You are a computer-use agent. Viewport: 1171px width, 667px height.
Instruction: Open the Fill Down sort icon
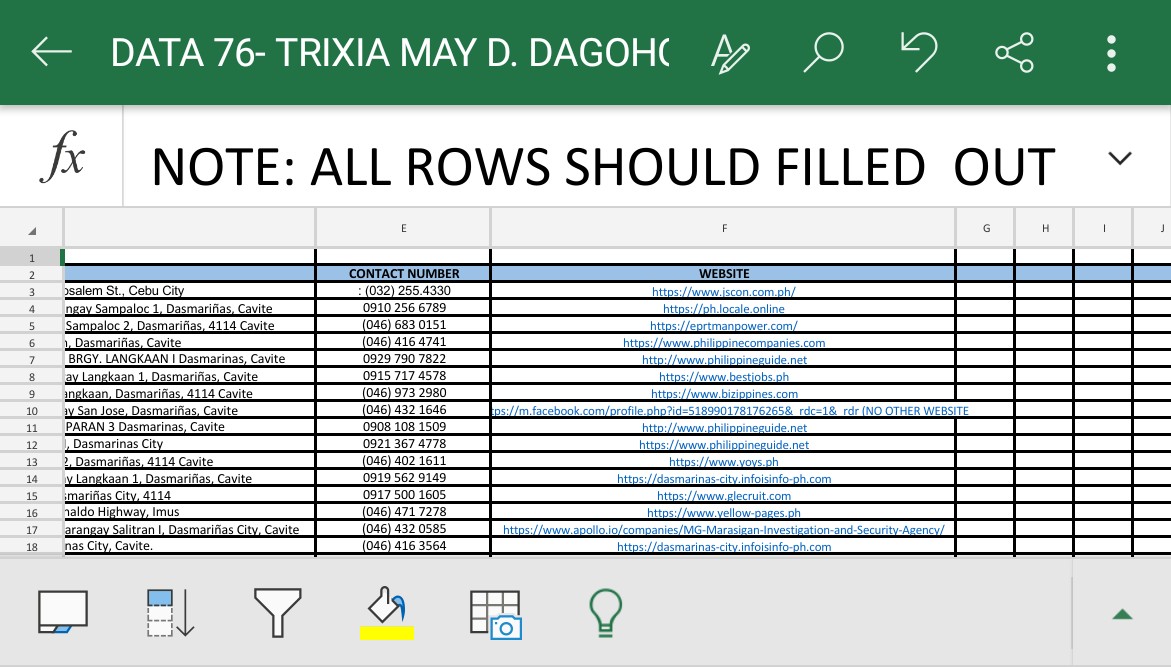coord(170,611)
